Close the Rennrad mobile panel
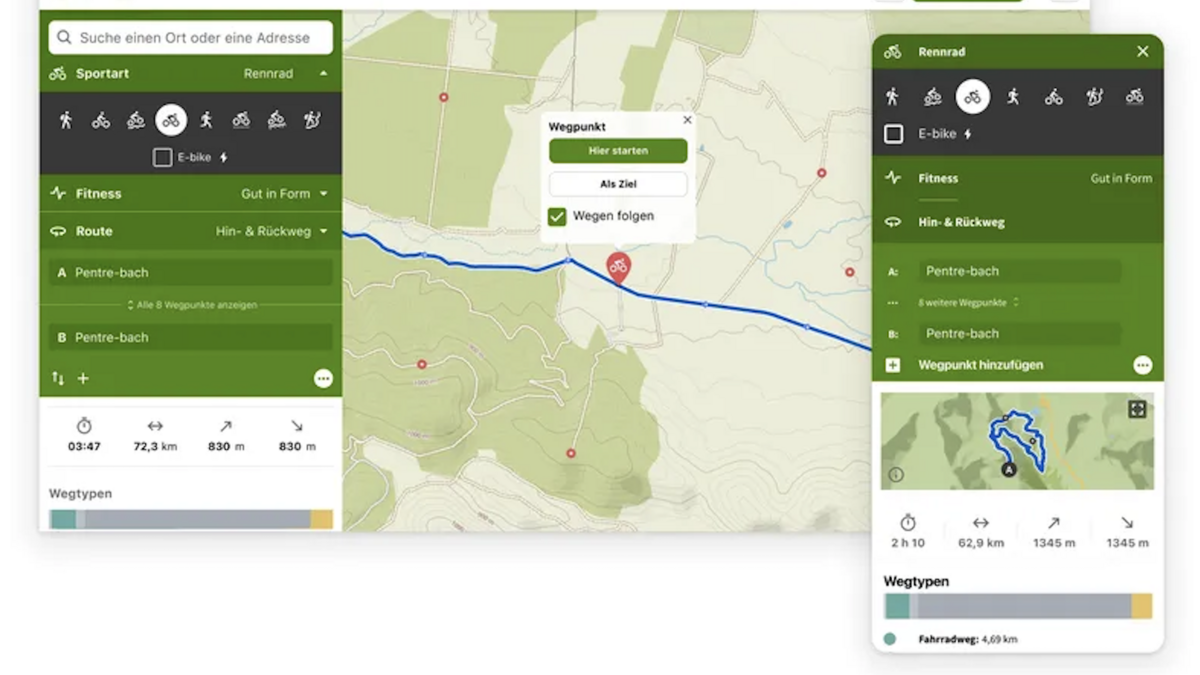The image size is (1200, 675). tap(1143, 52)
